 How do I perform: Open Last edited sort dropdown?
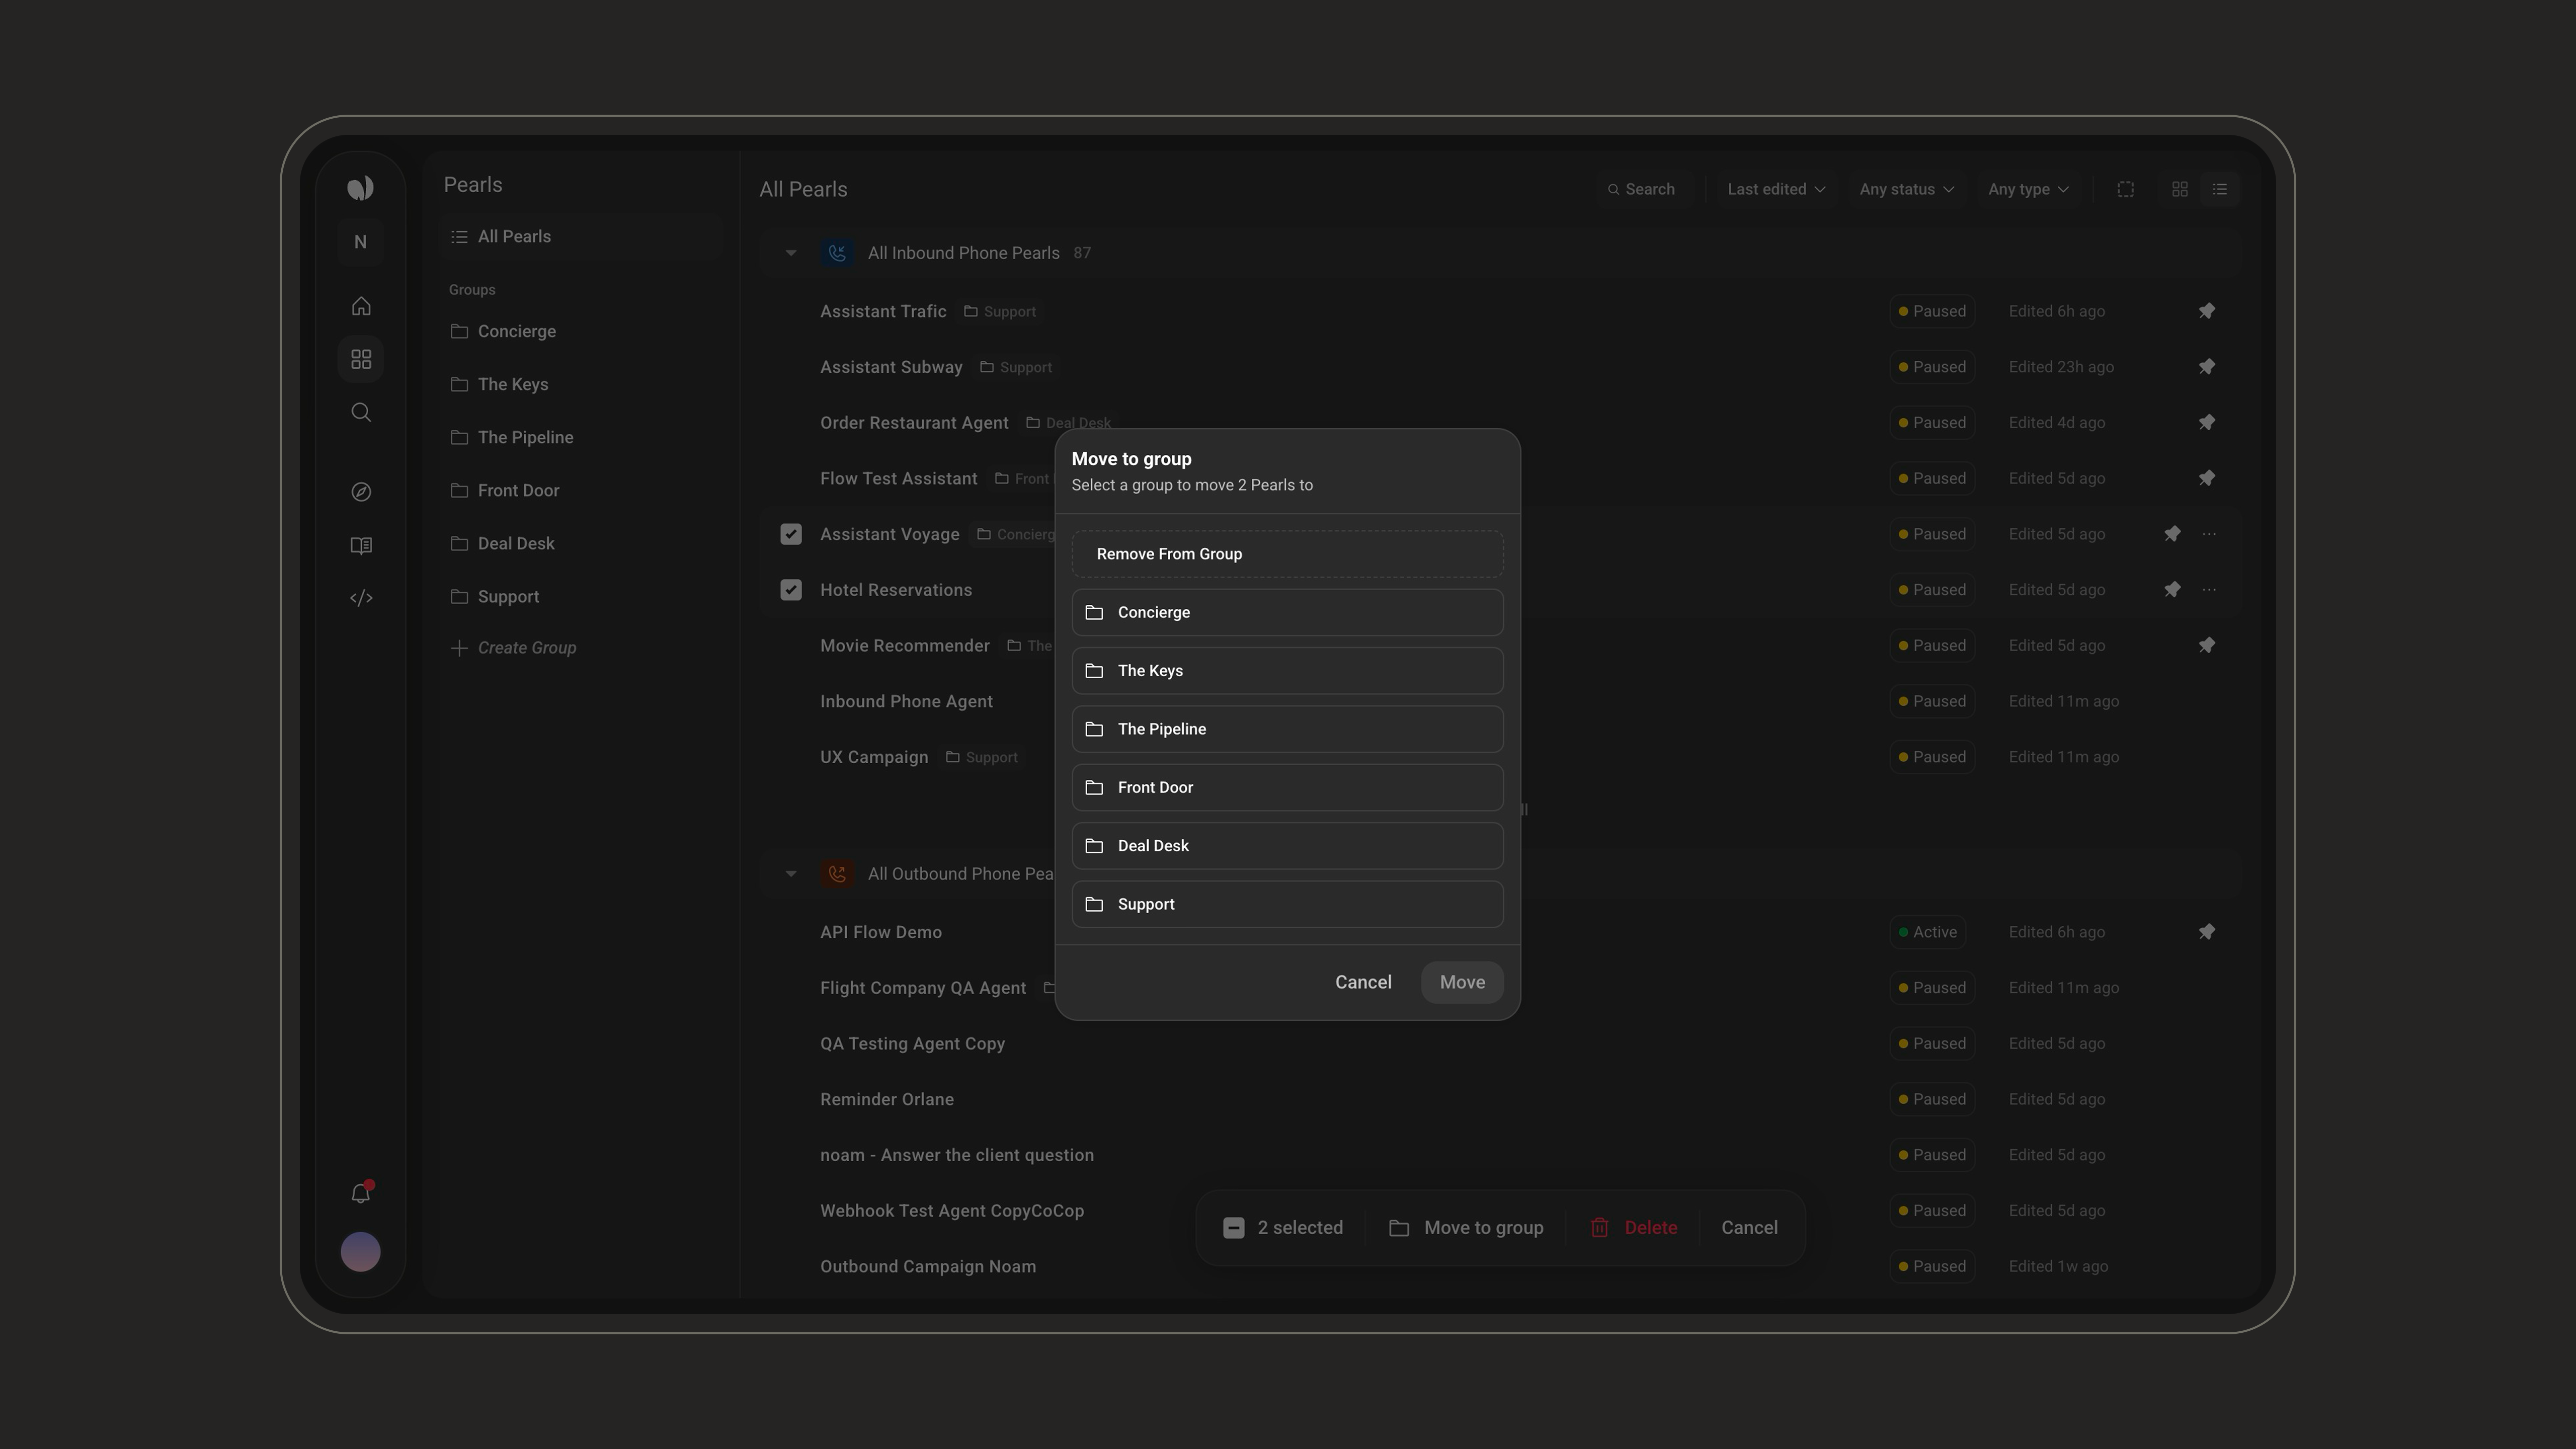pos(1776,189)
